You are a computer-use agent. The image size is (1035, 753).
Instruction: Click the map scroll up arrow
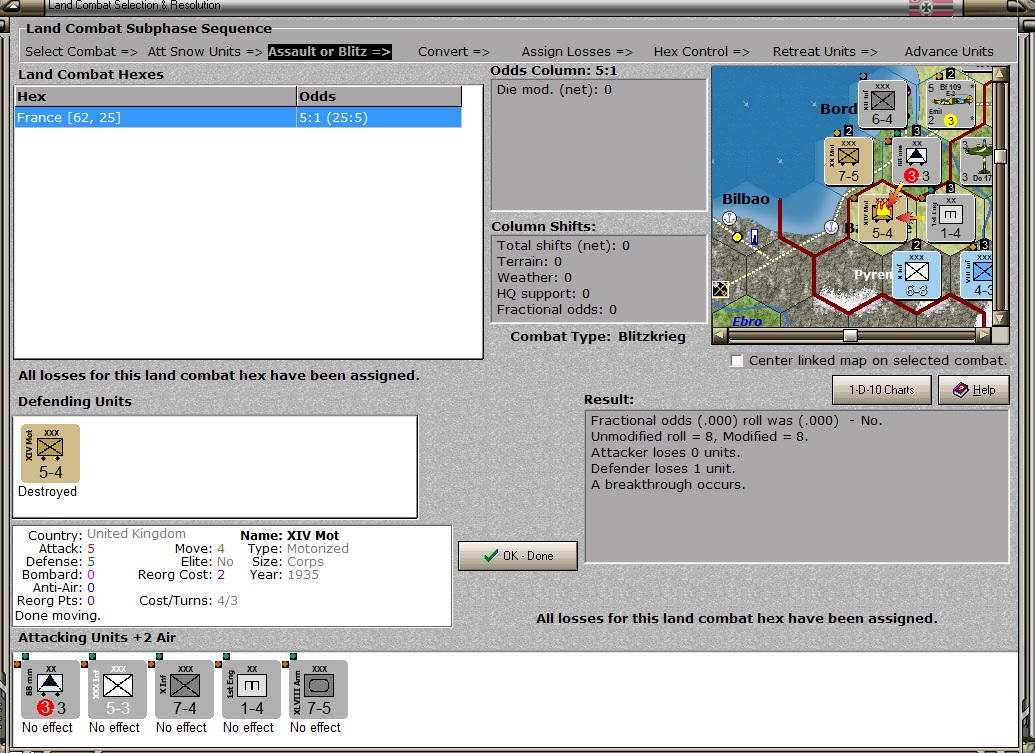[1001, 74]
